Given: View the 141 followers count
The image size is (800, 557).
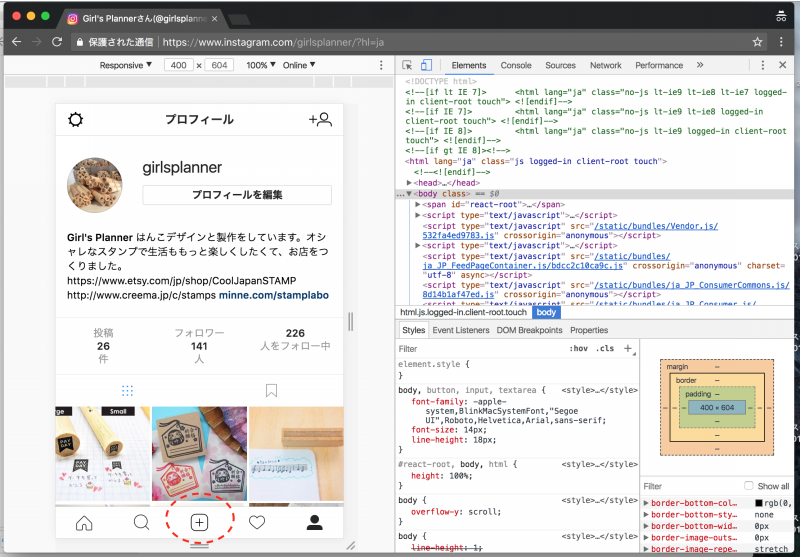Looking at the screenshot, I should point(199,346).
